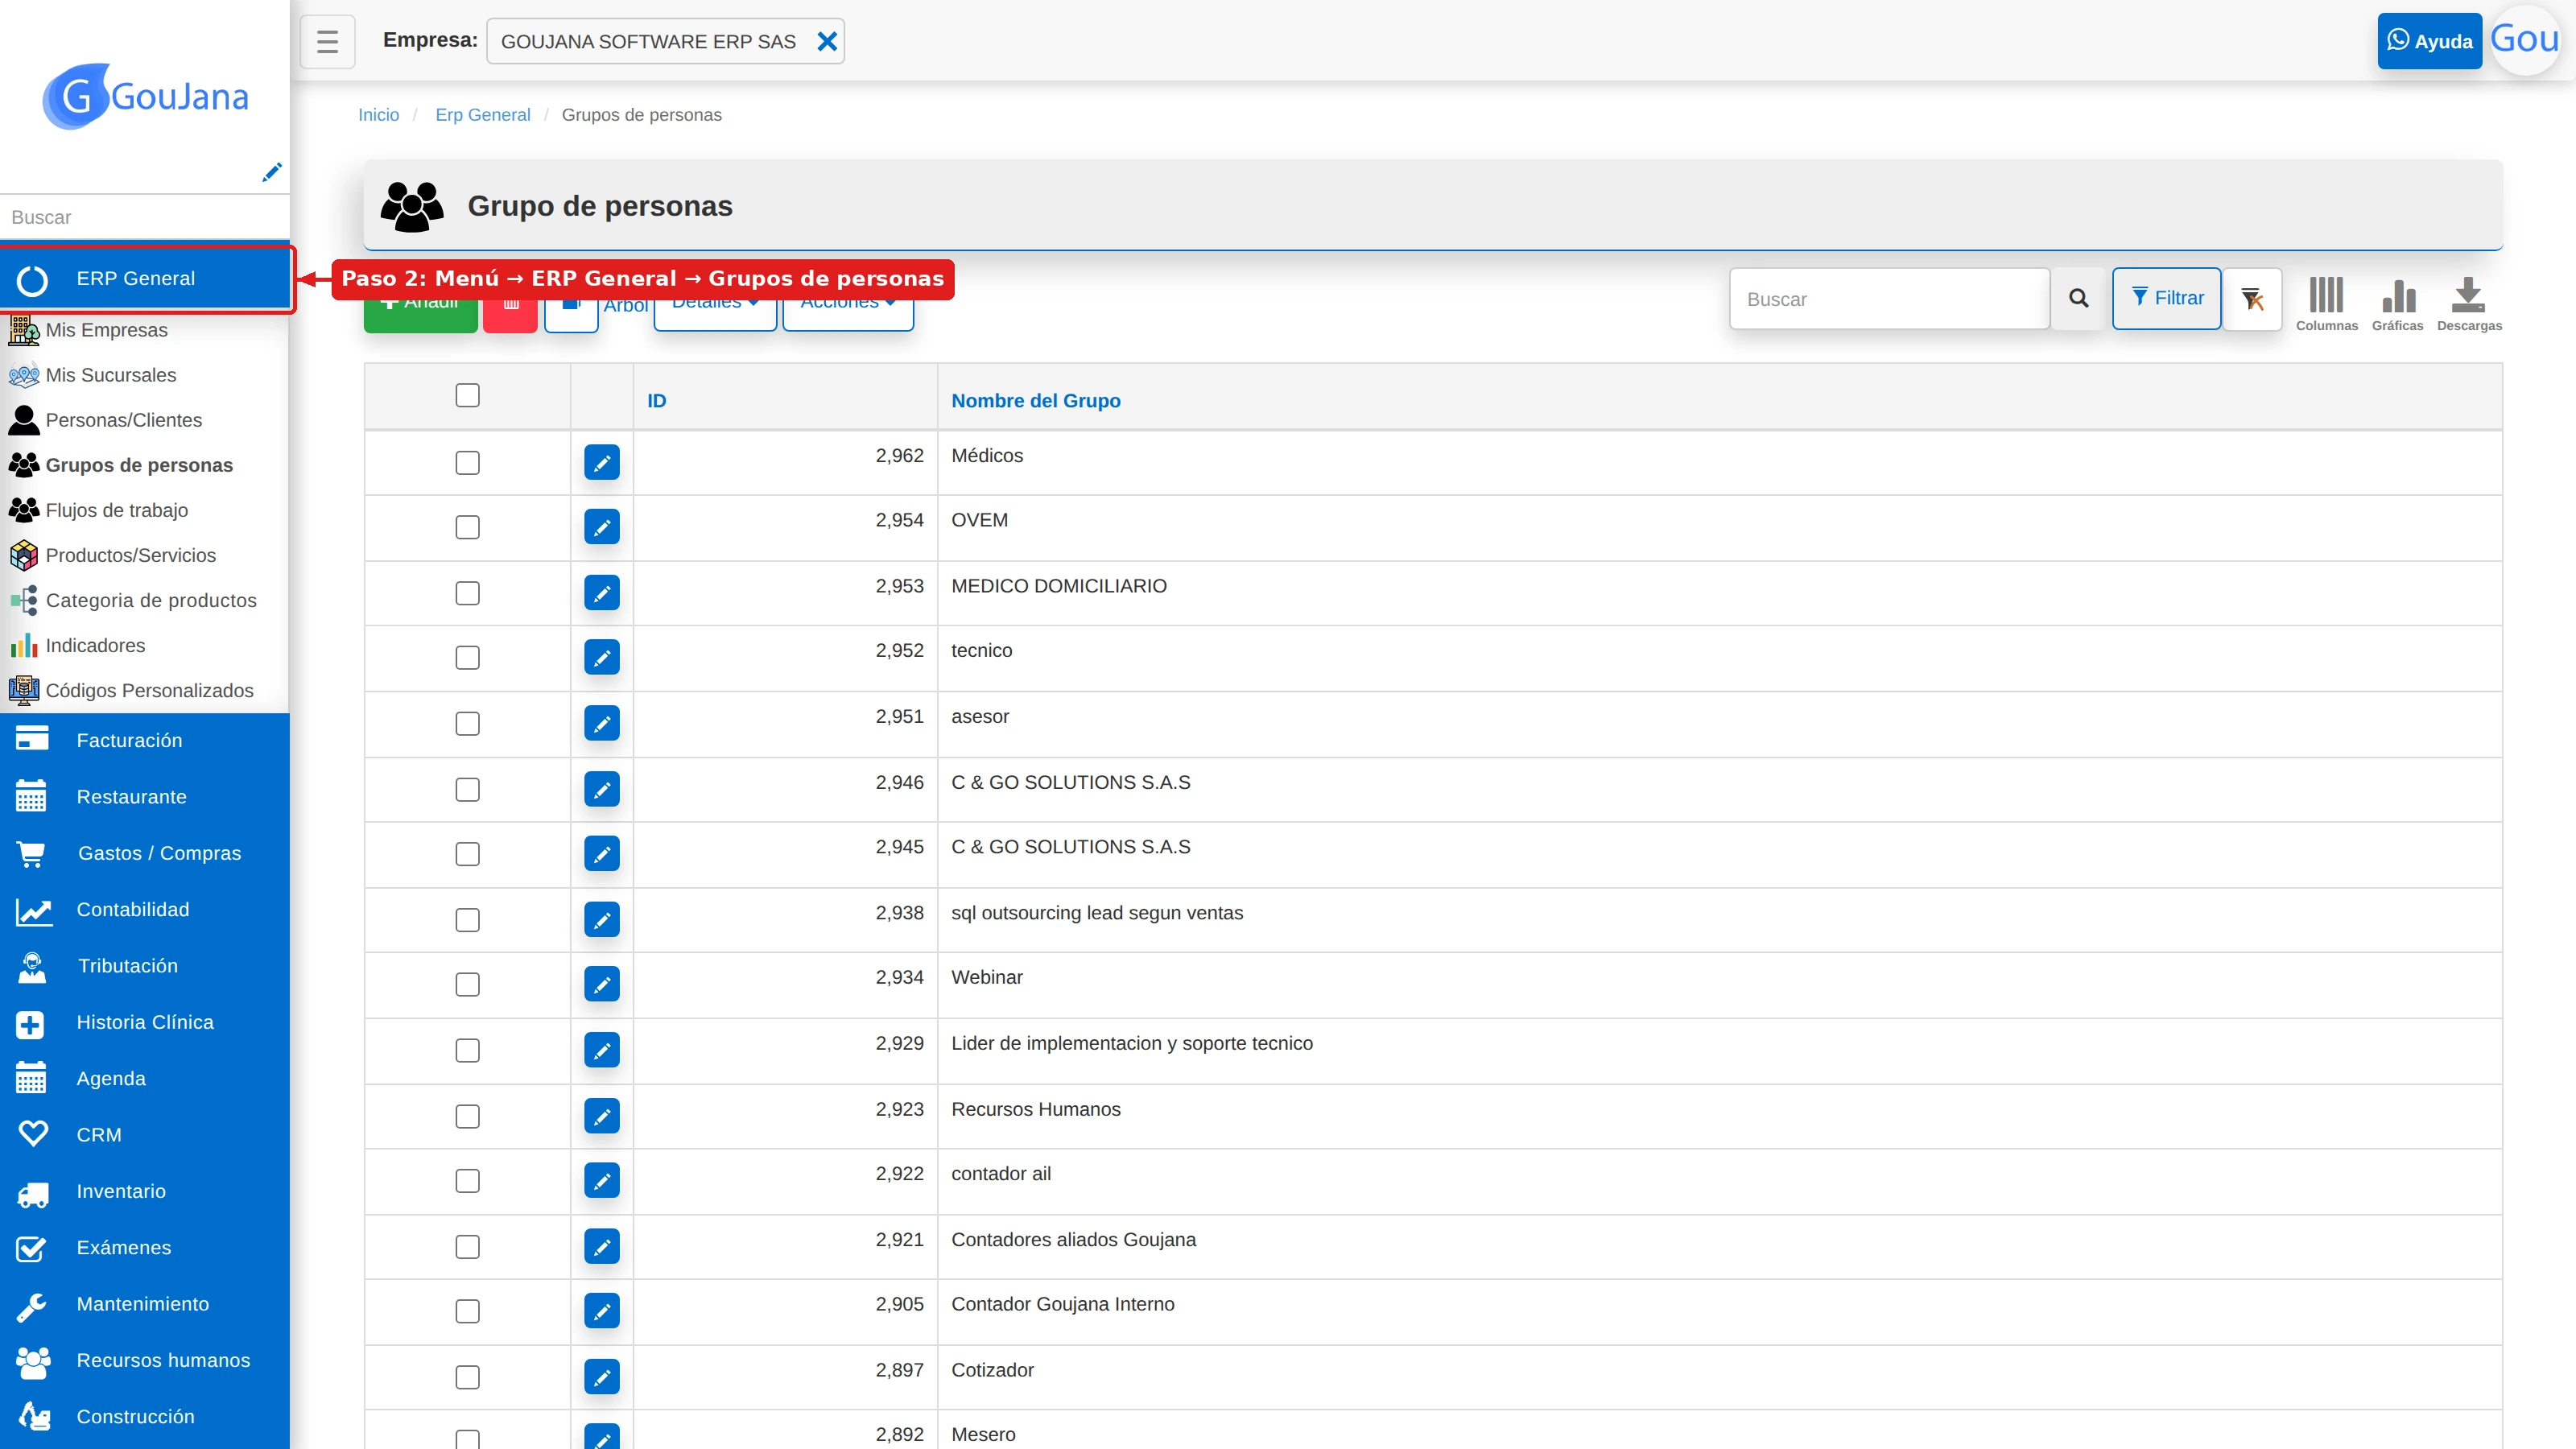Viewport: 2576px width, 1449px height.
Task: Go to Erp General breadcrumb link
Action: (x=482, y=115)
